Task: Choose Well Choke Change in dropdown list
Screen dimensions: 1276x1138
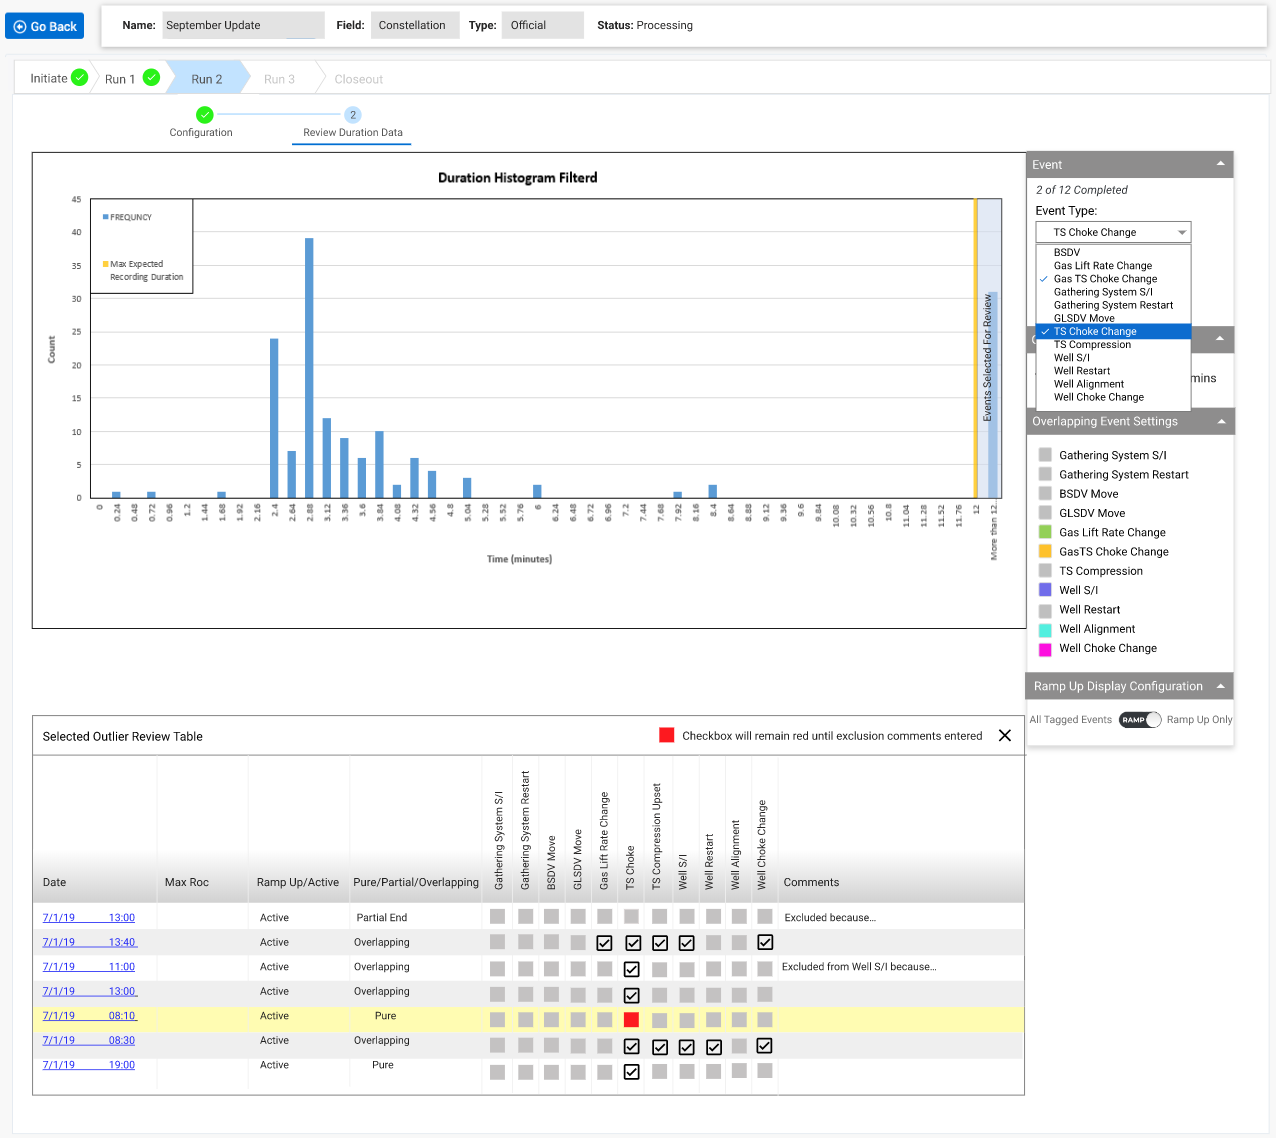Action: [1099, 397]
